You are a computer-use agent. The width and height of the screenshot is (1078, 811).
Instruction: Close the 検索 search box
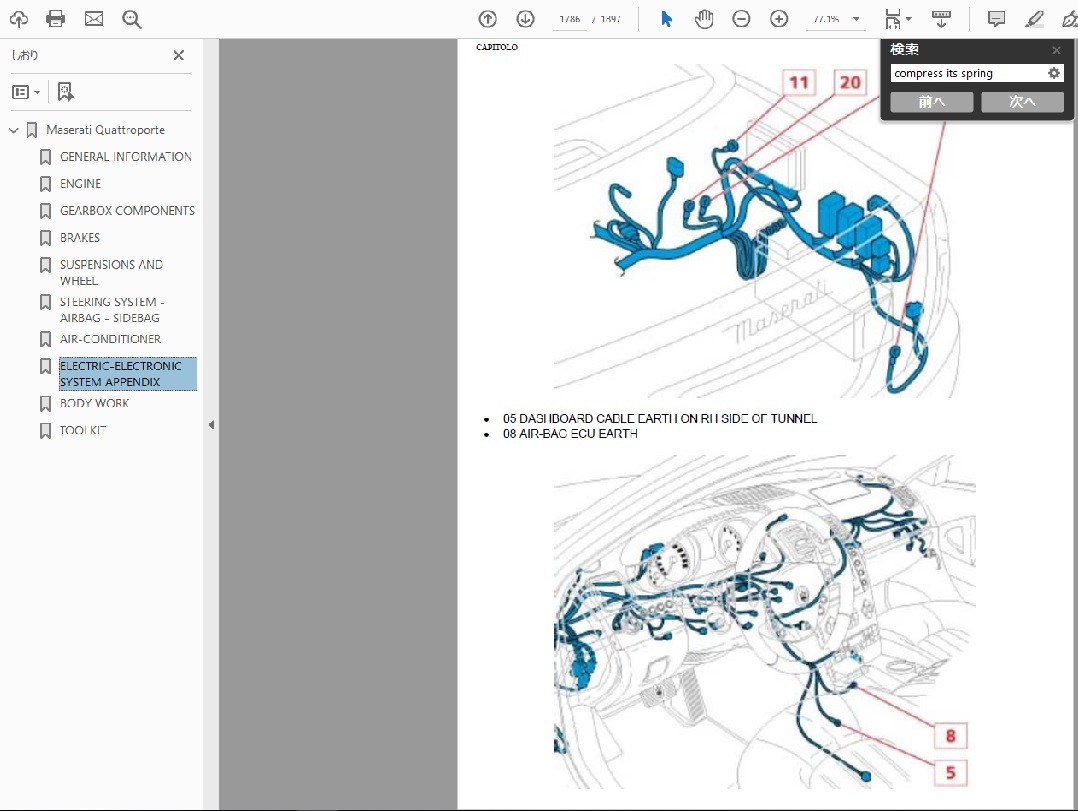[1057, 49]
